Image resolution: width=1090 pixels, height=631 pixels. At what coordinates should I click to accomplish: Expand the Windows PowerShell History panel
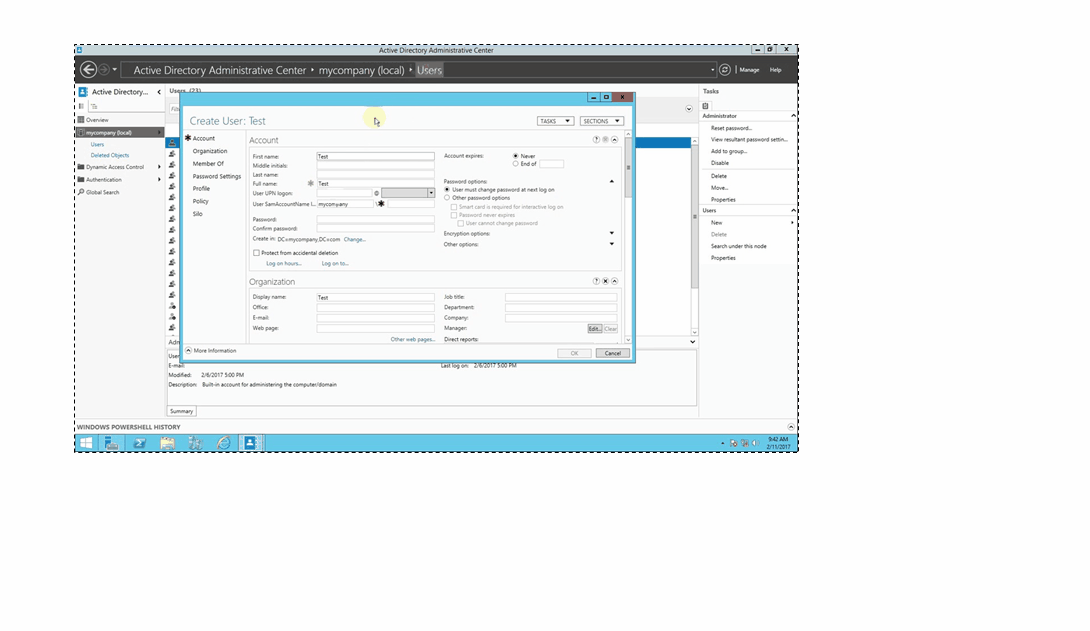[790, 427]
